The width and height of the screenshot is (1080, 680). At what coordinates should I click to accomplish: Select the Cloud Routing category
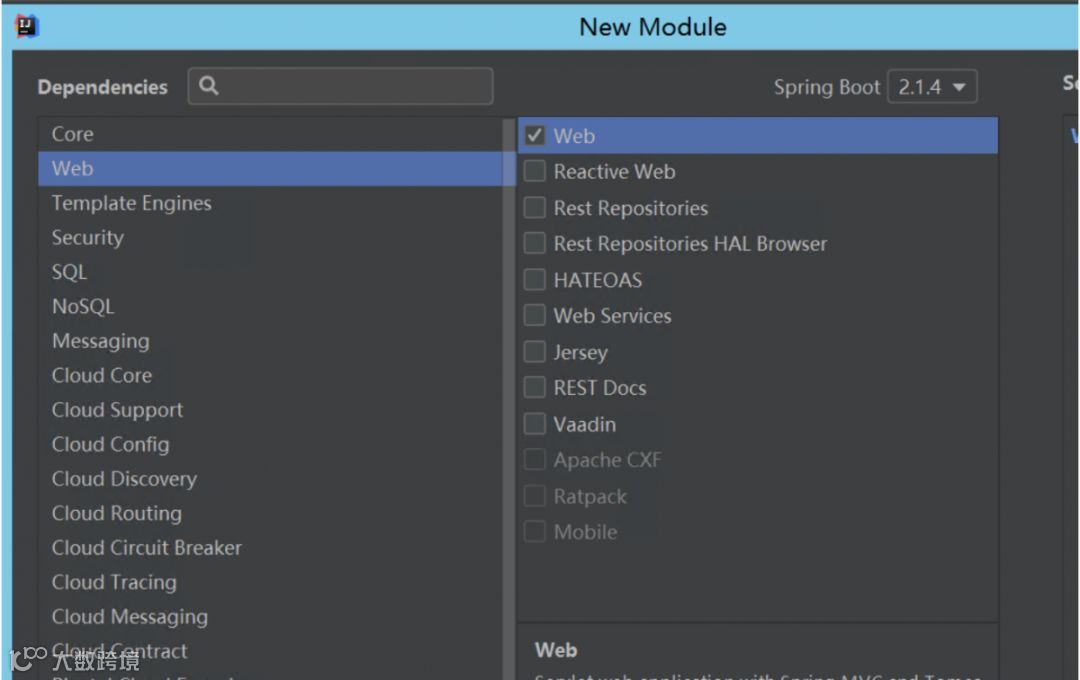pyautogui.click(x=271, y=513)
